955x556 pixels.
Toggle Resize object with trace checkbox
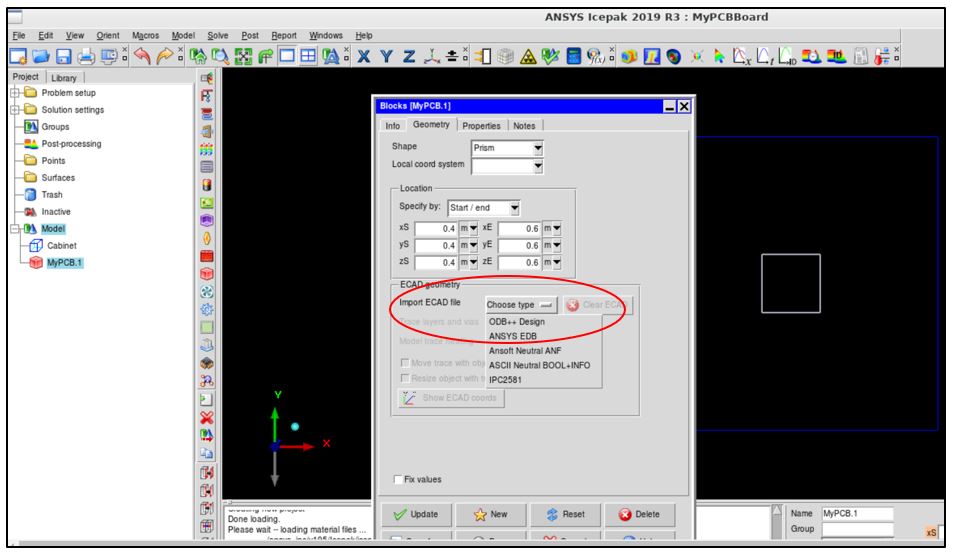404,378
